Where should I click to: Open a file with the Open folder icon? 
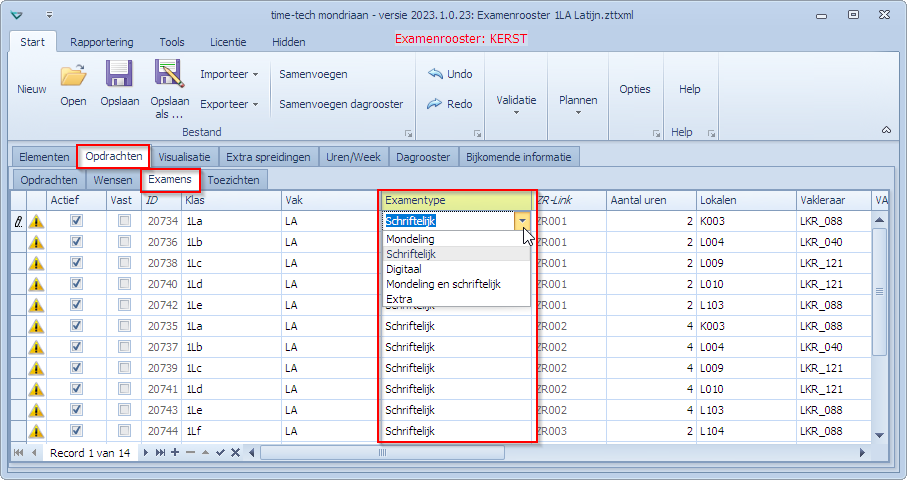(73, 76)
